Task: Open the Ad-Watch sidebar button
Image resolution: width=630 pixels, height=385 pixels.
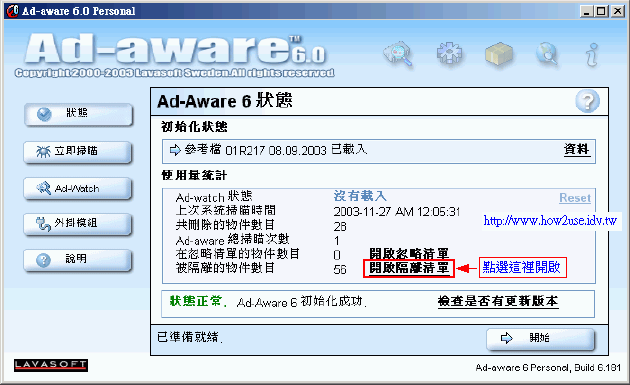Action: coord(78,188)
